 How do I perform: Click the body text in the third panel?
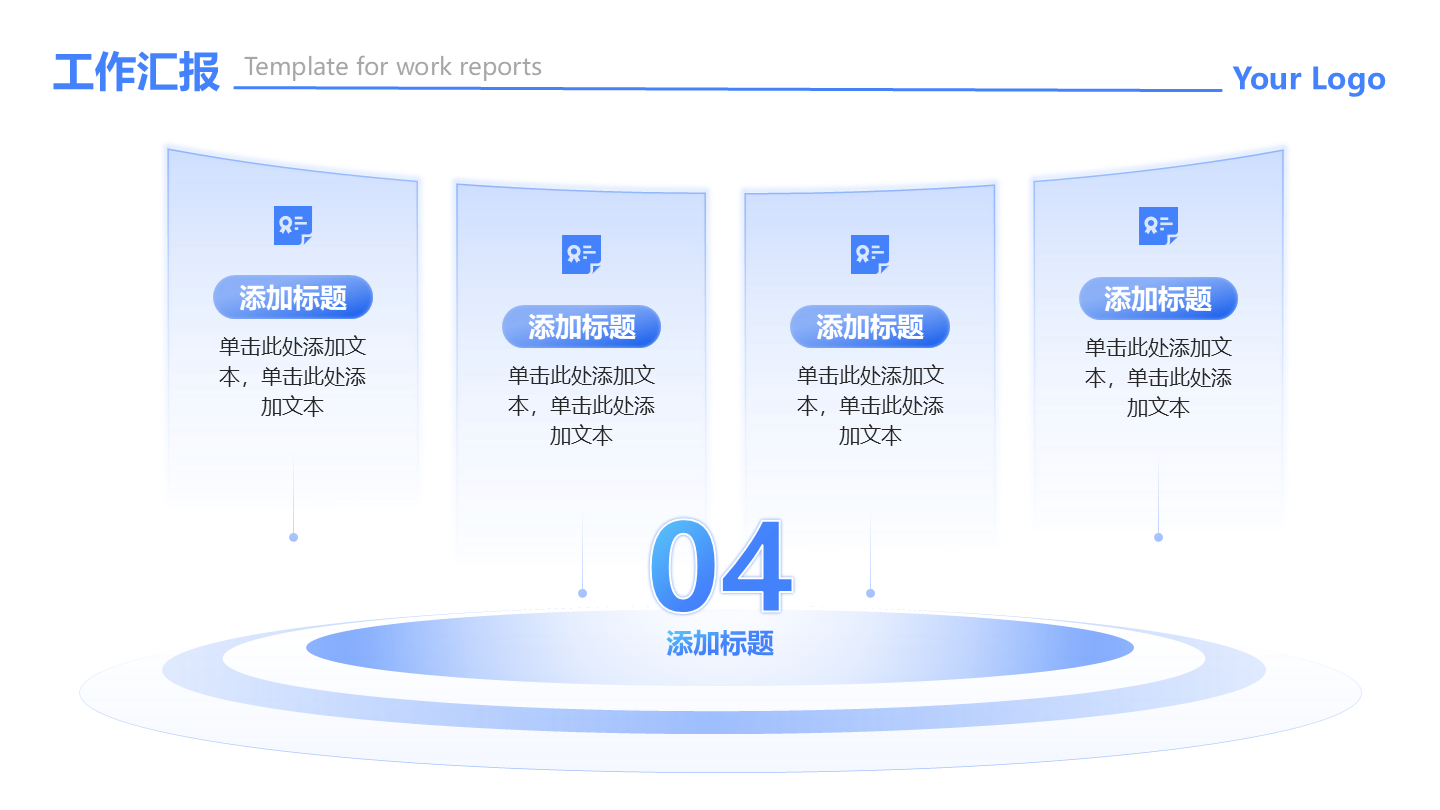870,405
